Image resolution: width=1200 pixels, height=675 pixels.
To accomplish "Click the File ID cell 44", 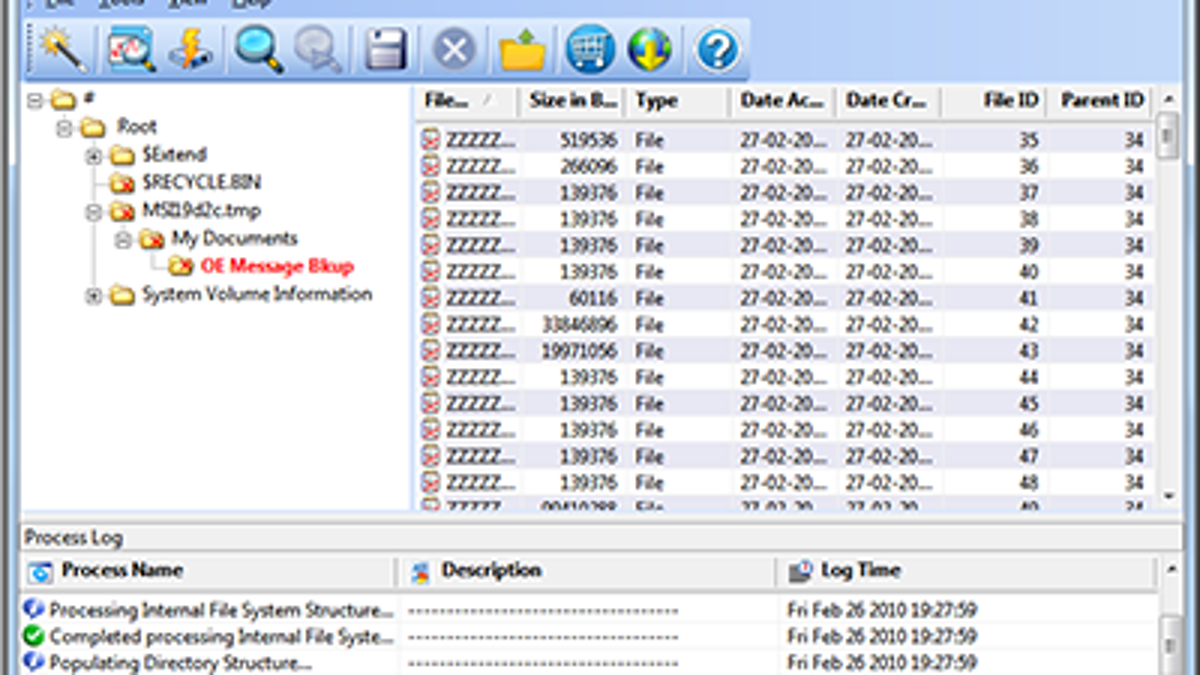I will [1029, 377].
